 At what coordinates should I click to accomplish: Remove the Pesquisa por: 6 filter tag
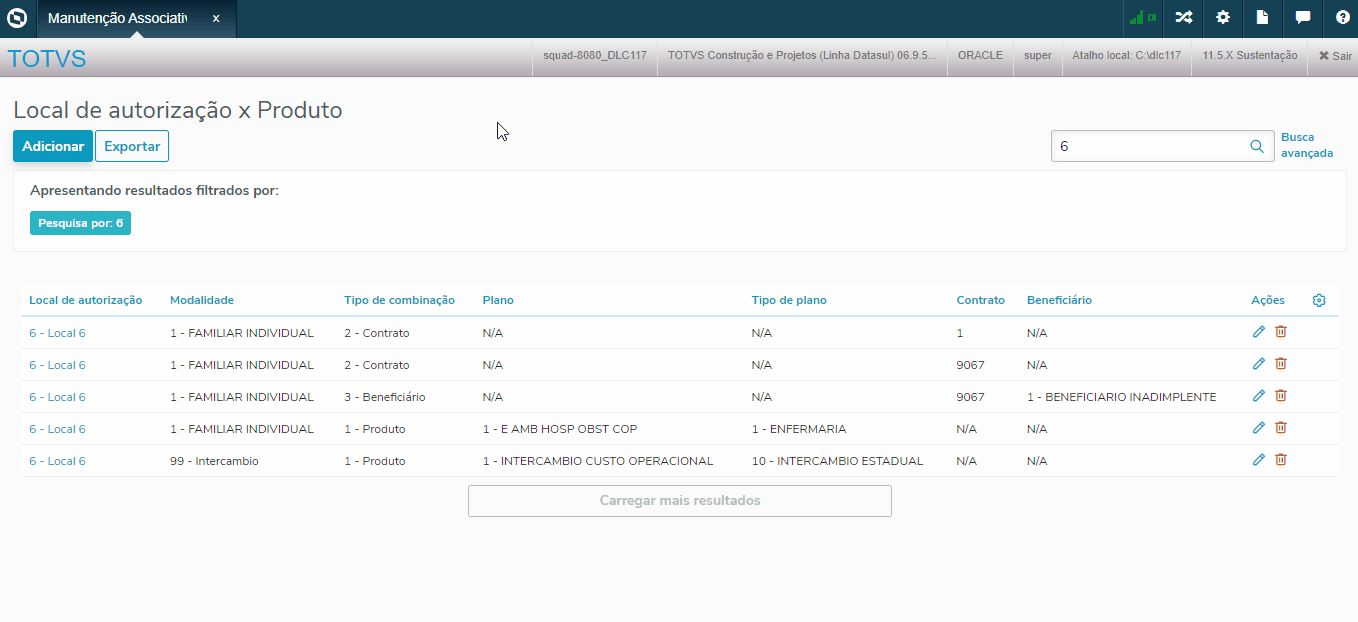click(x=80, y=223)
